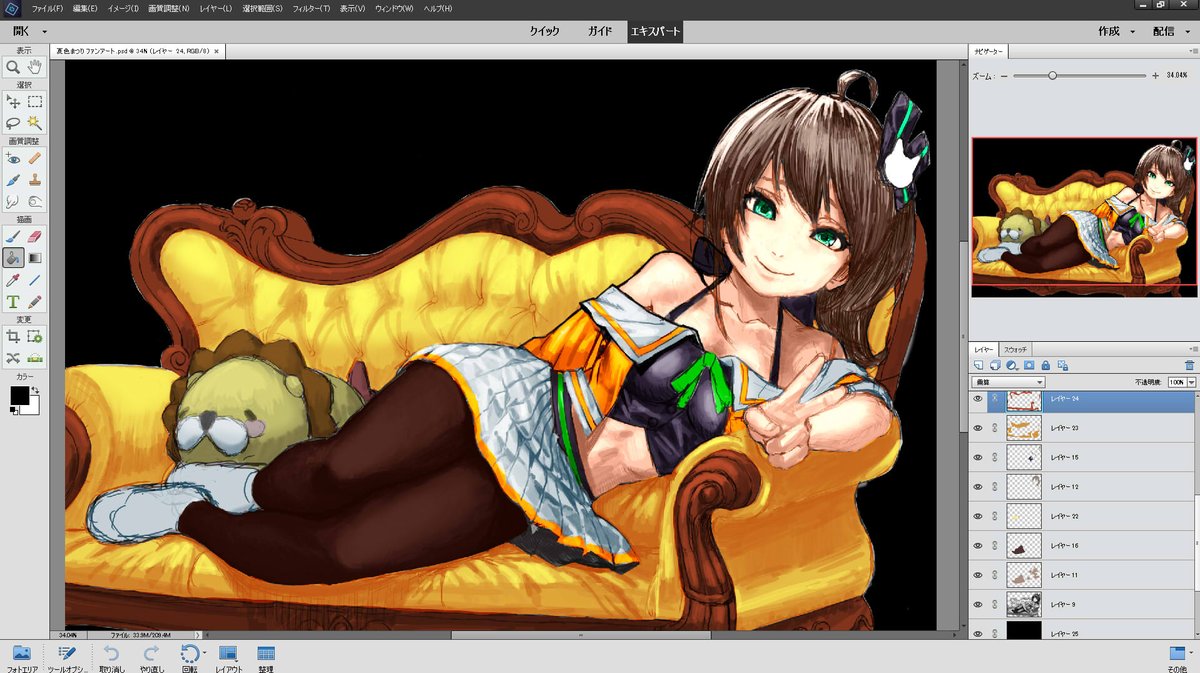Delete layer with trash icon
The width and height of the screenshot is (1200, 673).
tap(1189, 366)
